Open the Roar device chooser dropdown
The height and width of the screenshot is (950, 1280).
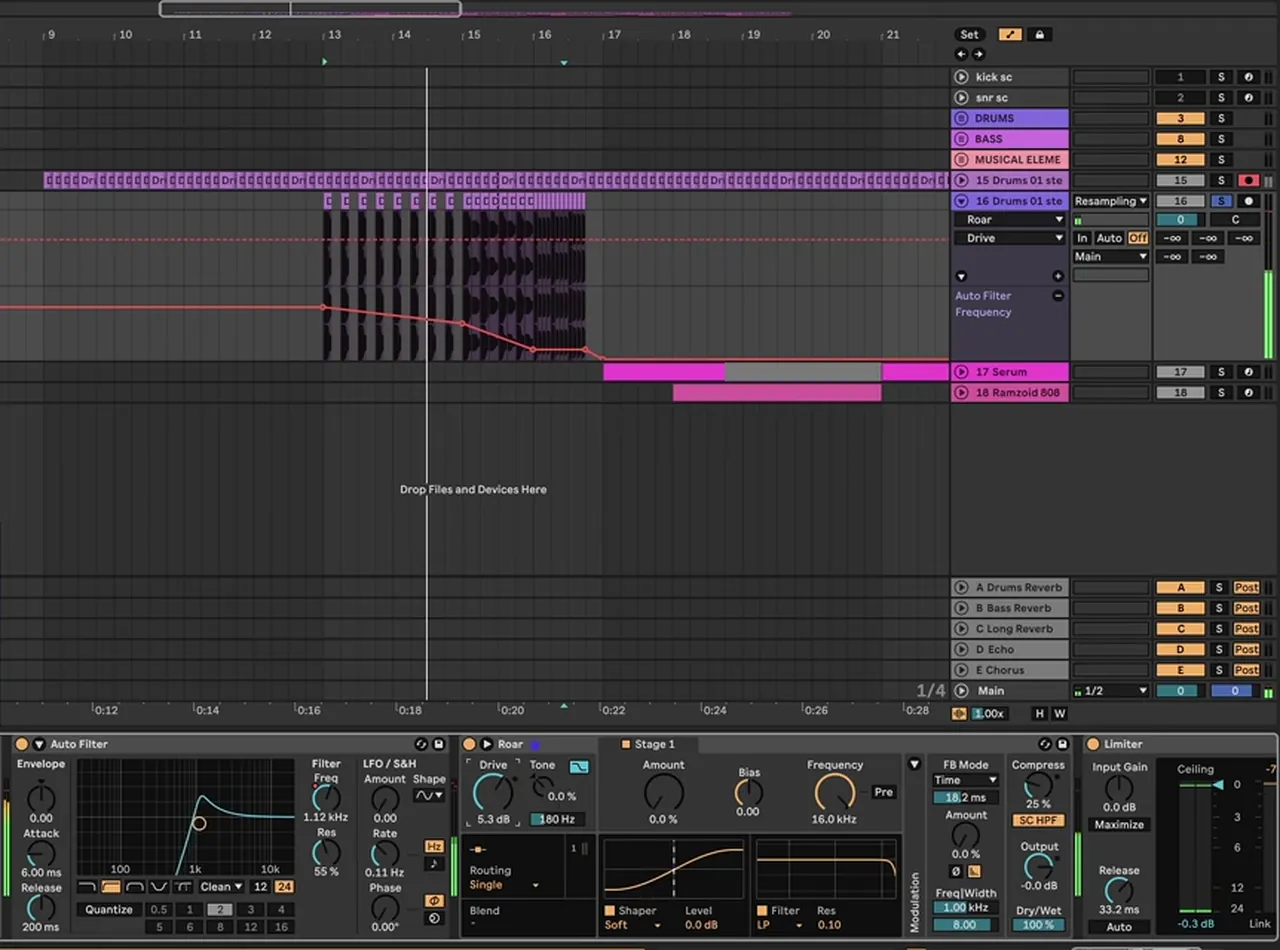tap(1009, 220)
